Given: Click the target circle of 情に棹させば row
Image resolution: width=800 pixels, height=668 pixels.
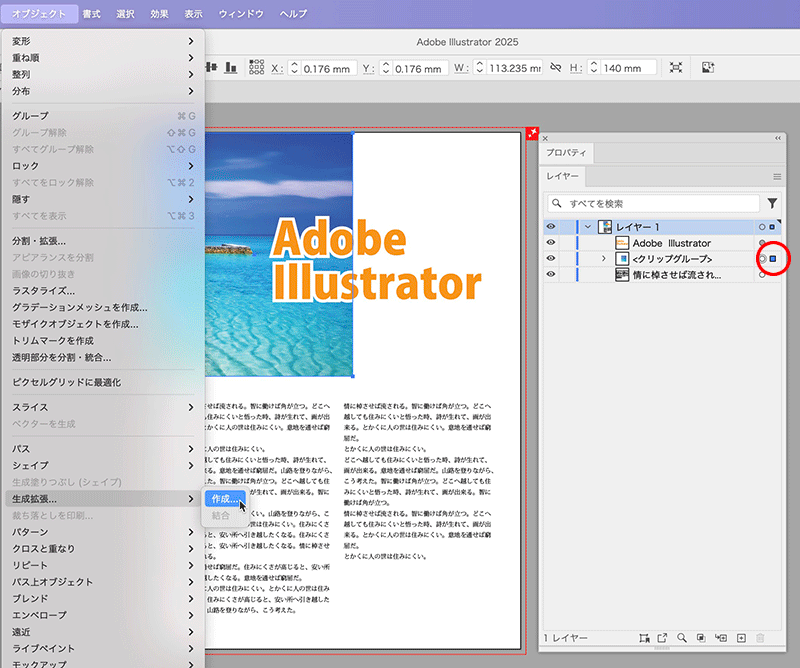Looking at the screenshot, I should tap(762, 275).
